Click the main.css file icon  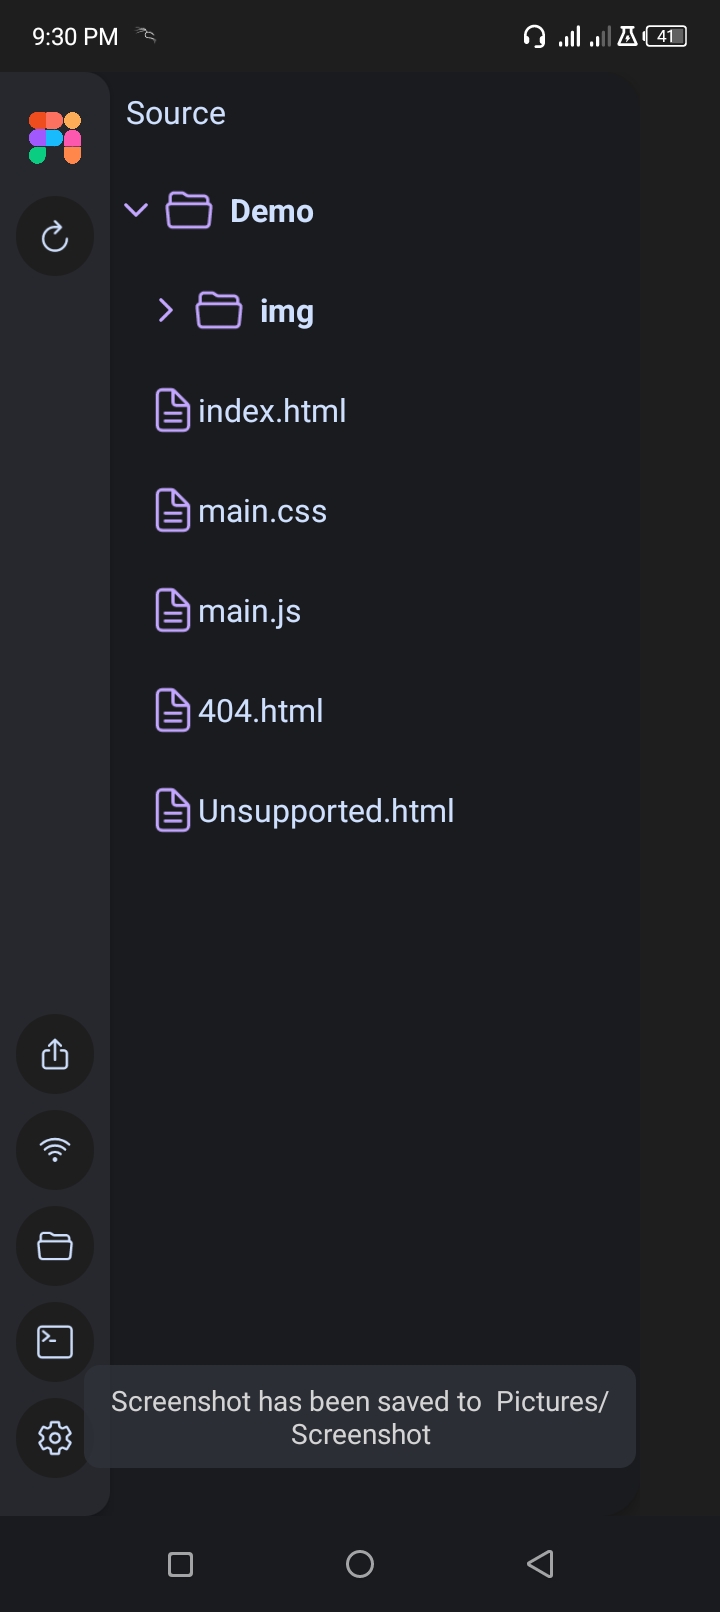click(172, 510)
